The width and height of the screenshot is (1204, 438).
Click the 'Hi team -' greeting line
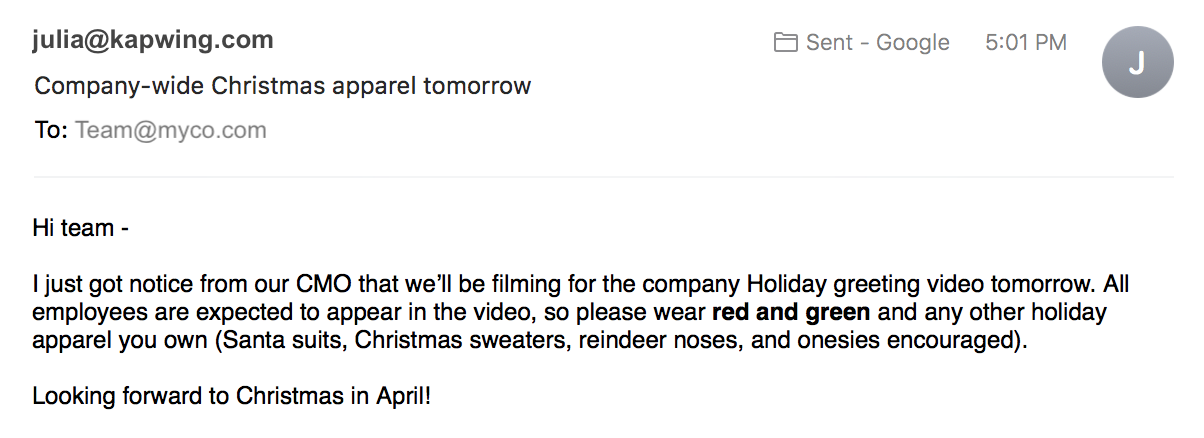pyautogui.click(x=81, y=228)
